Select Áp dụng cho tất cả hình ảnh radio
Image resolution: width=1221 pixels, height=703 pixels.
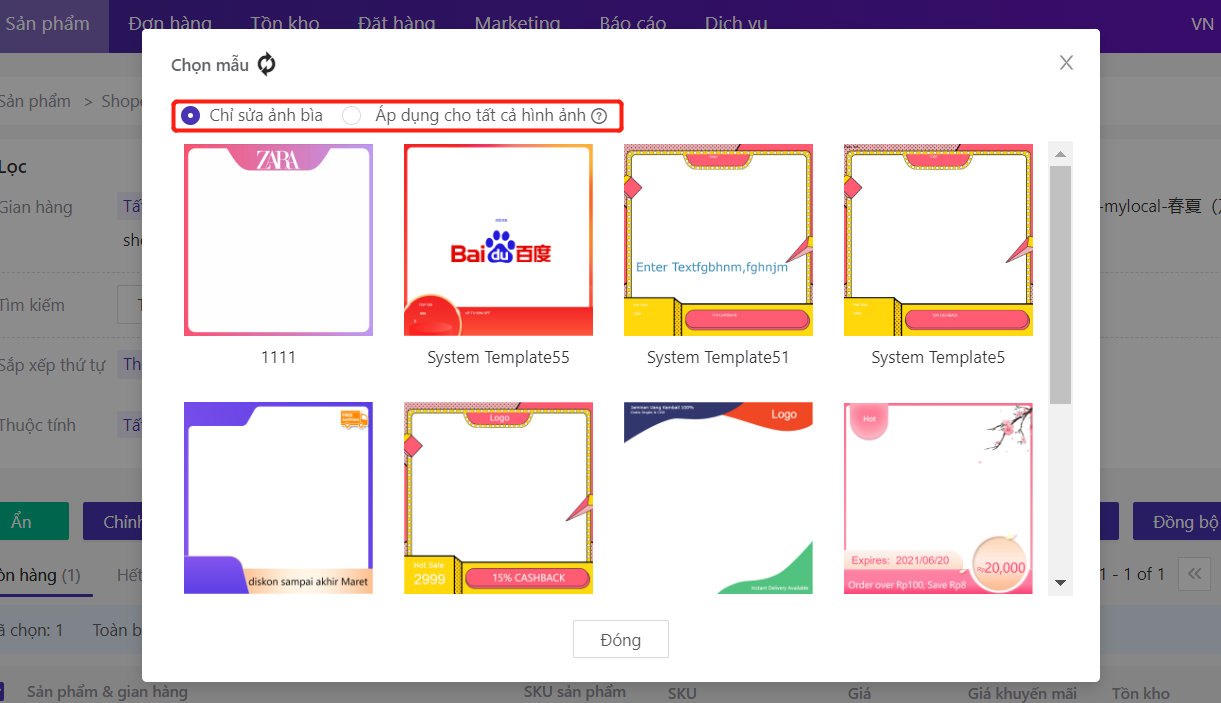coord(352,116)
